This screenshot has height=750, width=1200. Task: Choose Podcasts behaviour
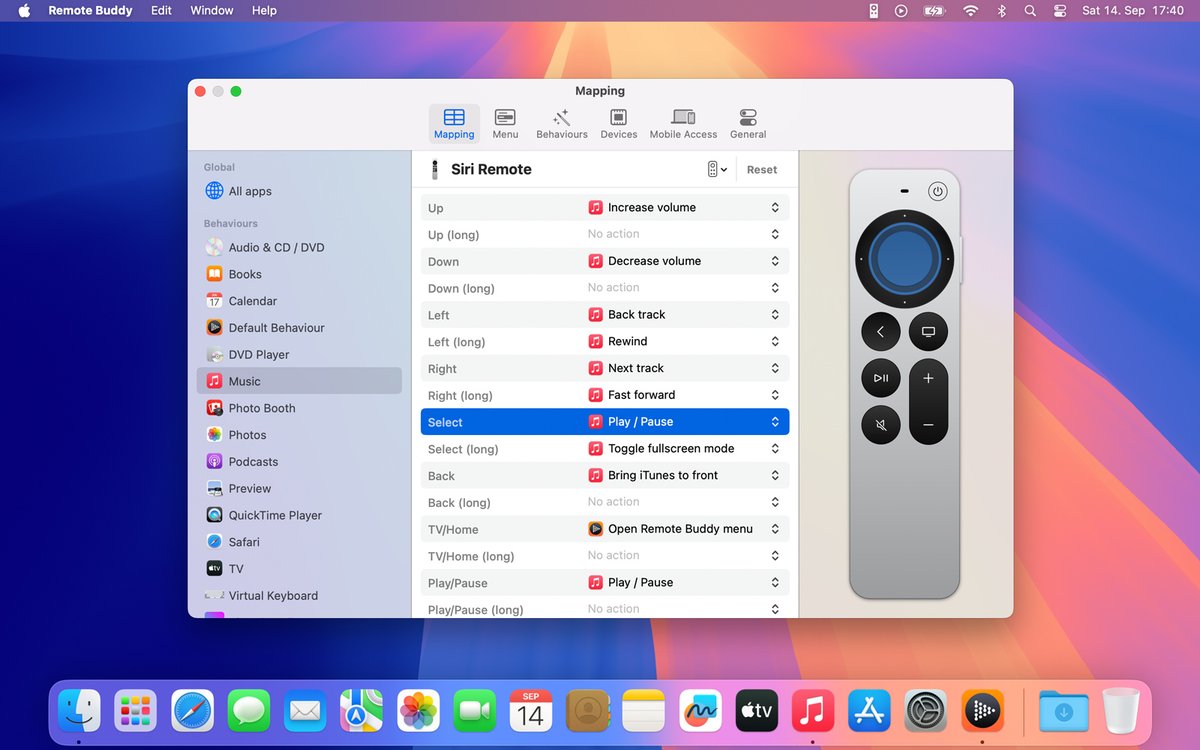[299, 462]
